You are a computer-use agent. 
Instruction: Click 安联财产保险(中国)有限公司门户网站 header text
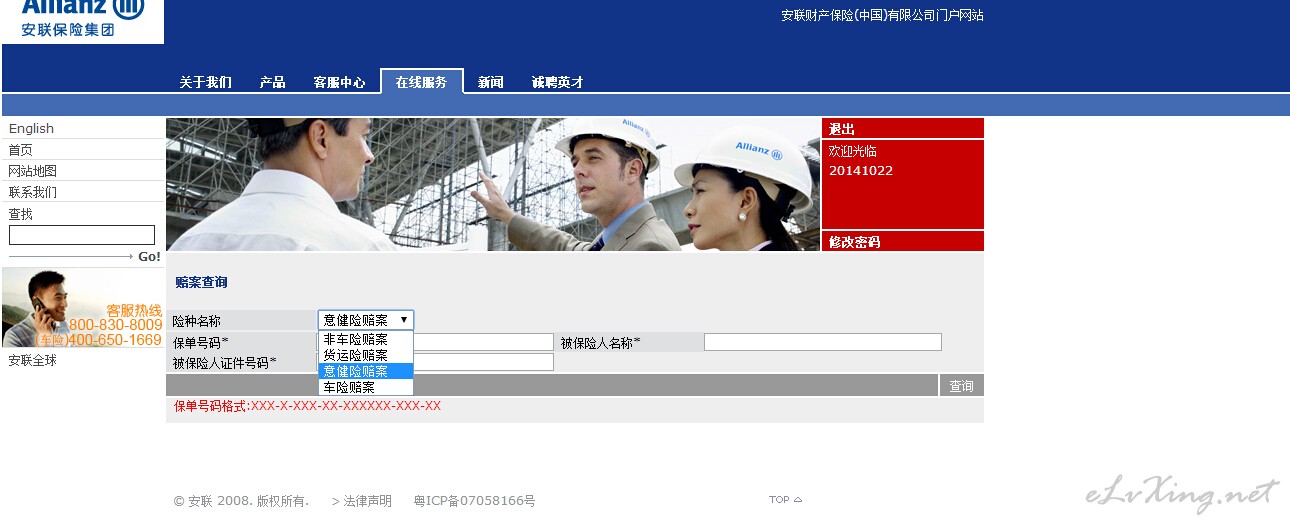(882, 15)
